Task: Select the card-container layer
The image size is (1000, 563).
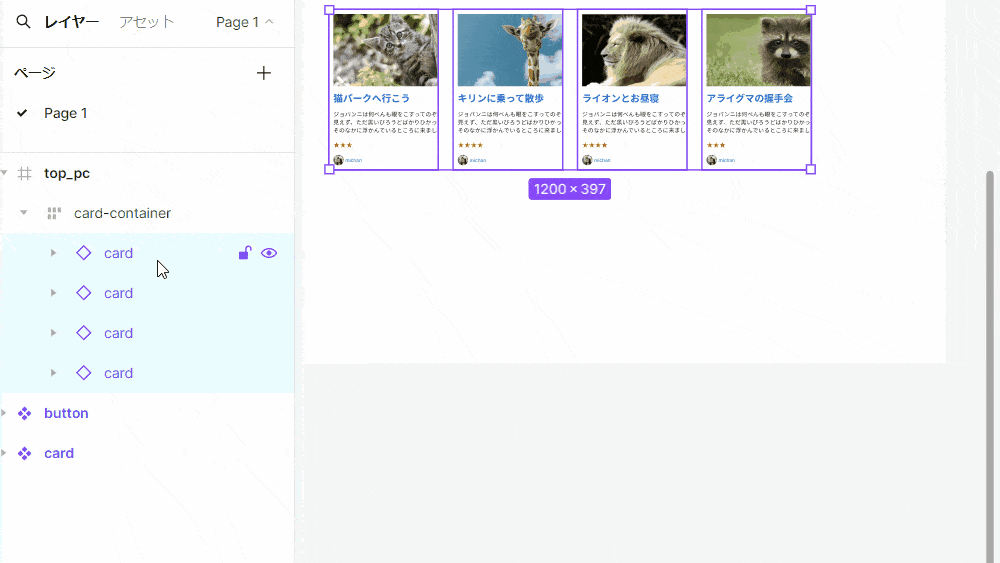Action: 122,213
